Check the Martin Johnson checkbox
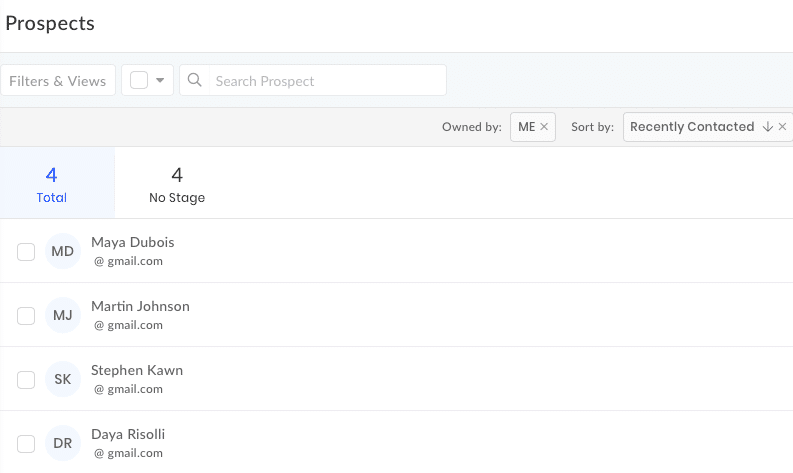This screenshot has height=473, width=793. 26,316
